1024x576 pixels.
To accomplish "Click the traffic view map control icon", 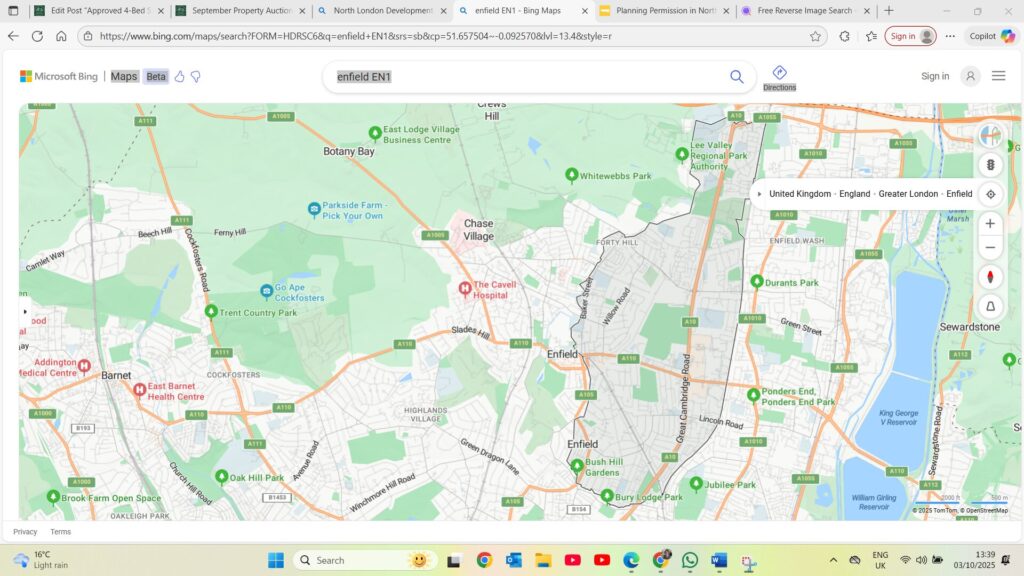I will point(990,164).
